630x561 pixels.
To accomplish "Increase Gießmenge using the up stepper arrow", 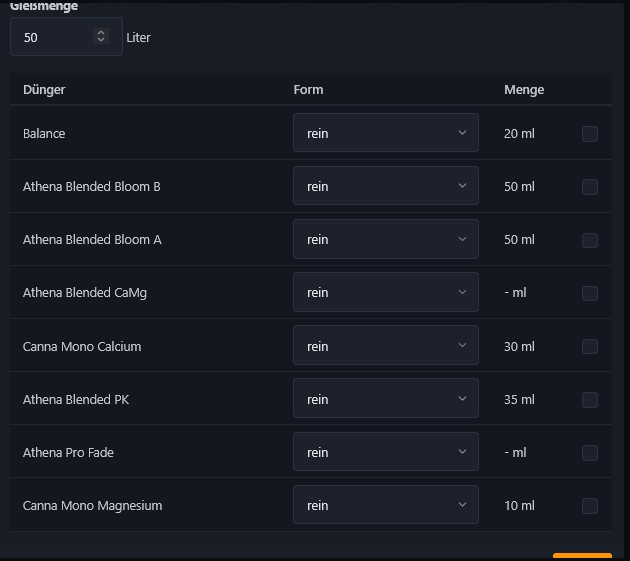I will coord(100,33).
